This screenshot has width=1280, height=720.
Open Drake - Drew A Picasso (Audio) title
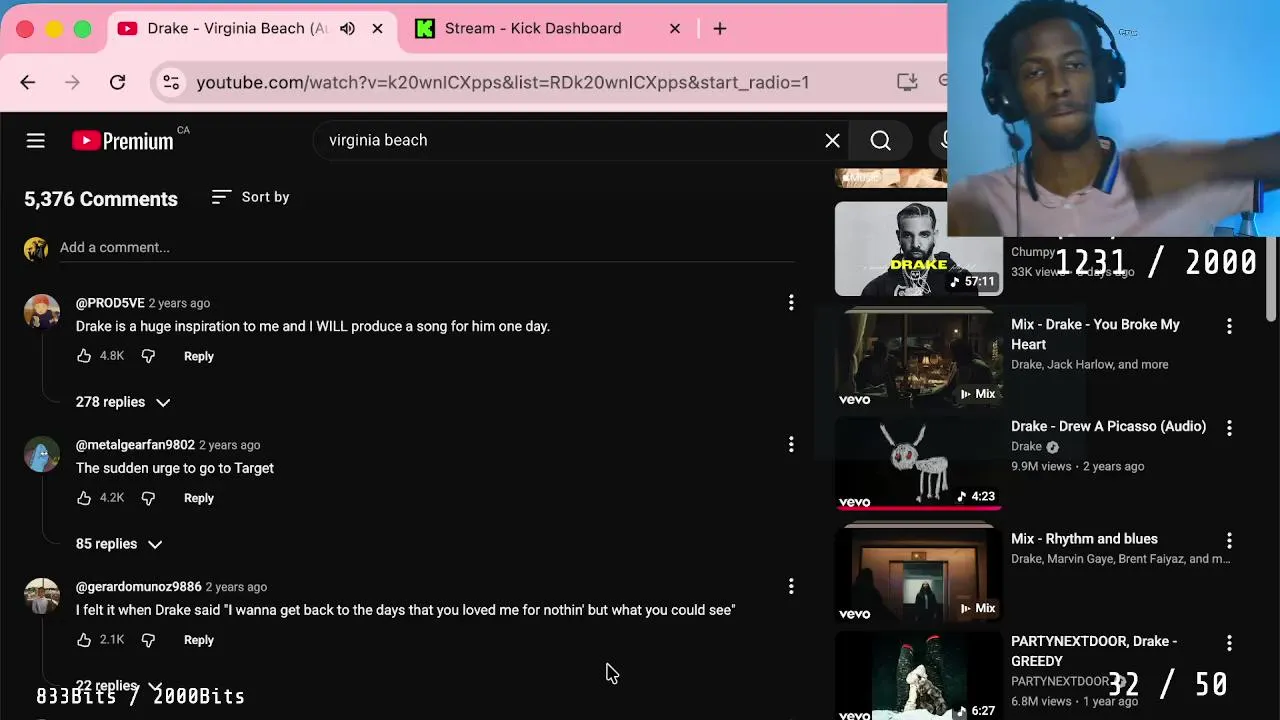point(1108,426)
